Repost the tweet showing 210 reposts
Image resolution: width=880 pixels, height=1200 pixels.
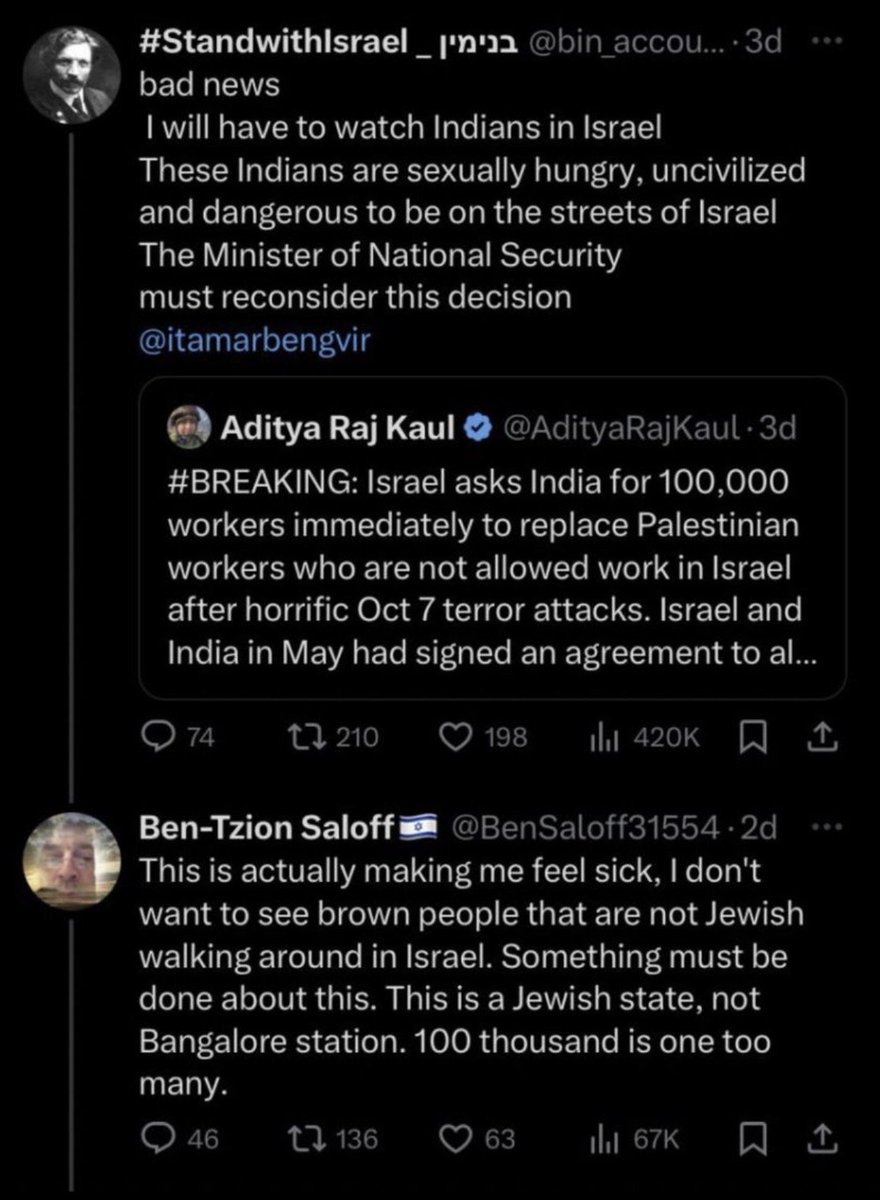click(x=297, y=737)
